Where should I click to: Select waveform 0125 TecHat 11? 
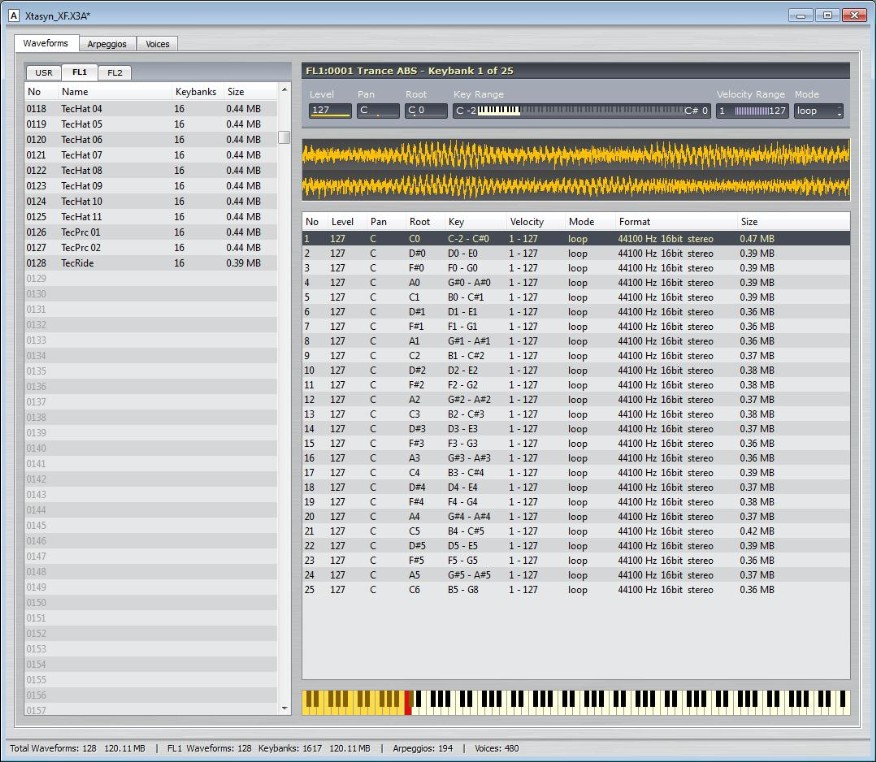point(151,217)
